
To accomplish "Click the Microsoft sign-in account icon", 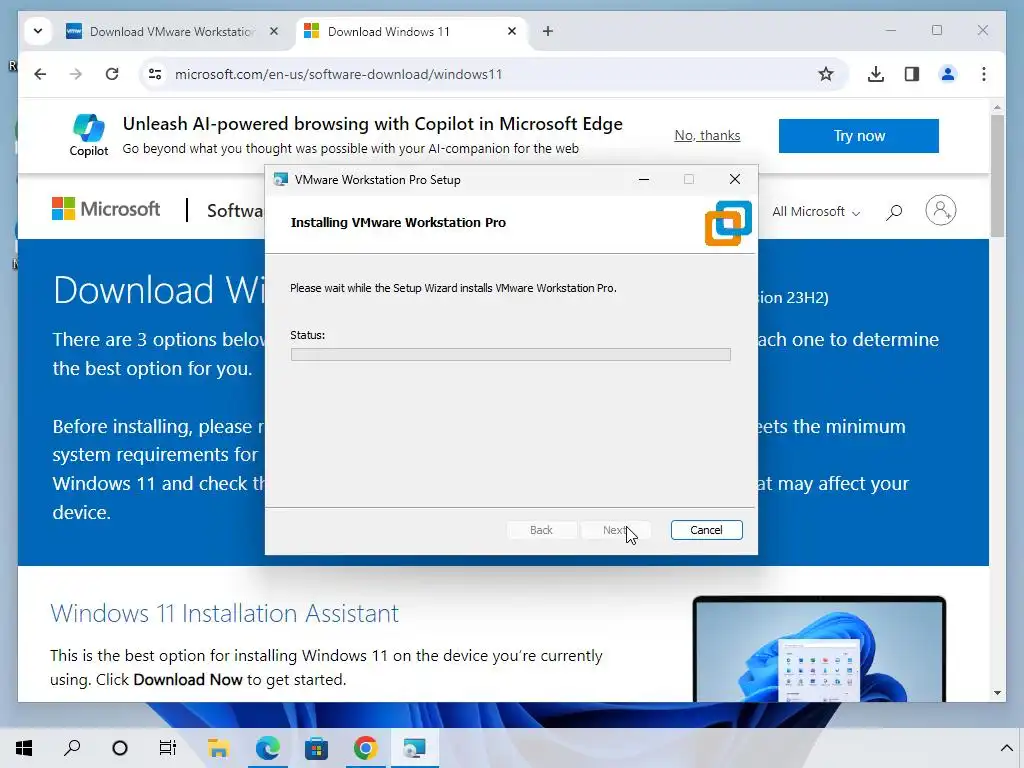I will [x=940, y=210].
